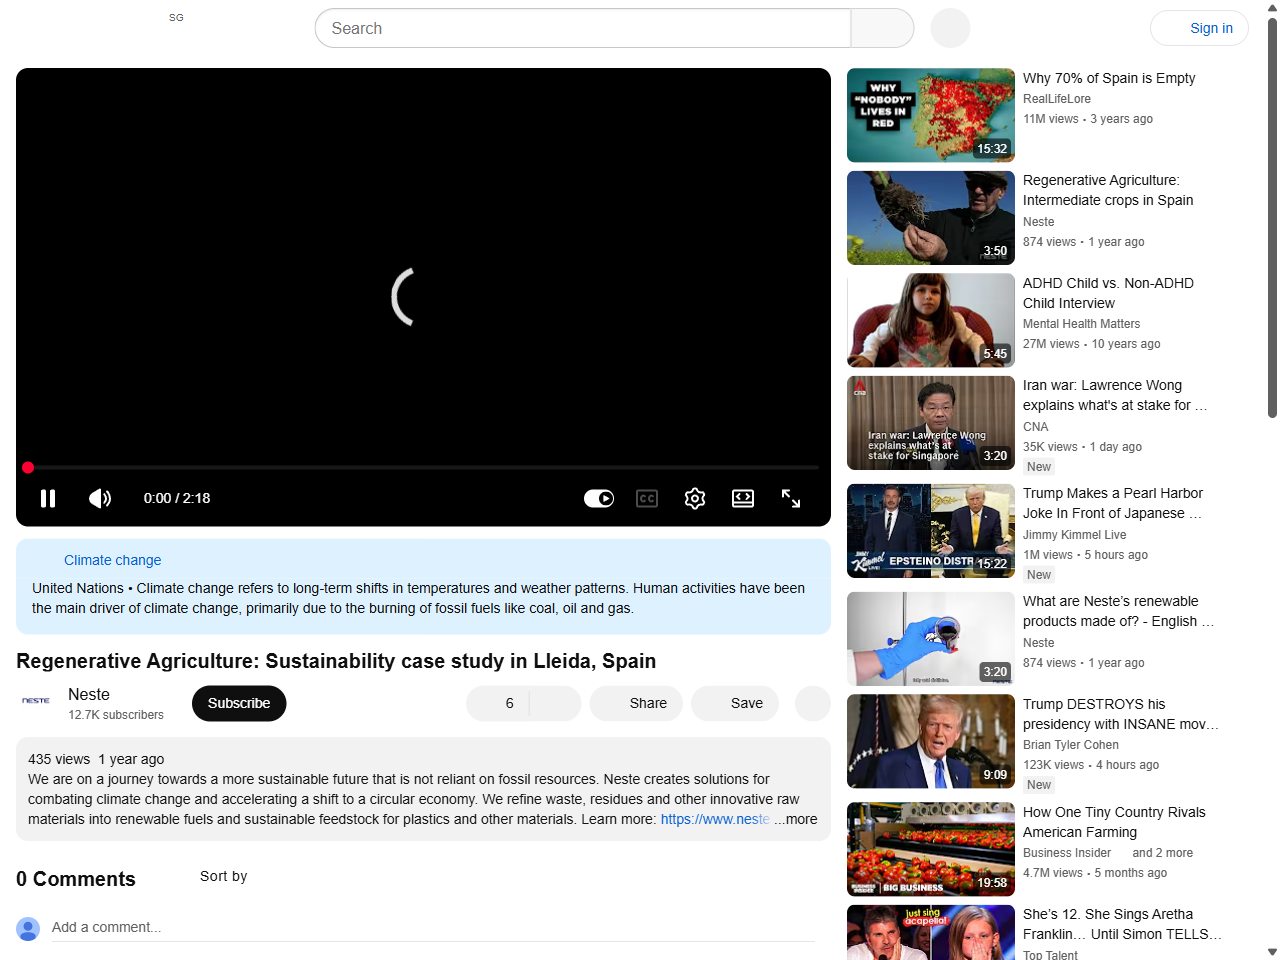
Task: Click the scrollbar down arrow
Action: pos(1272,952)
